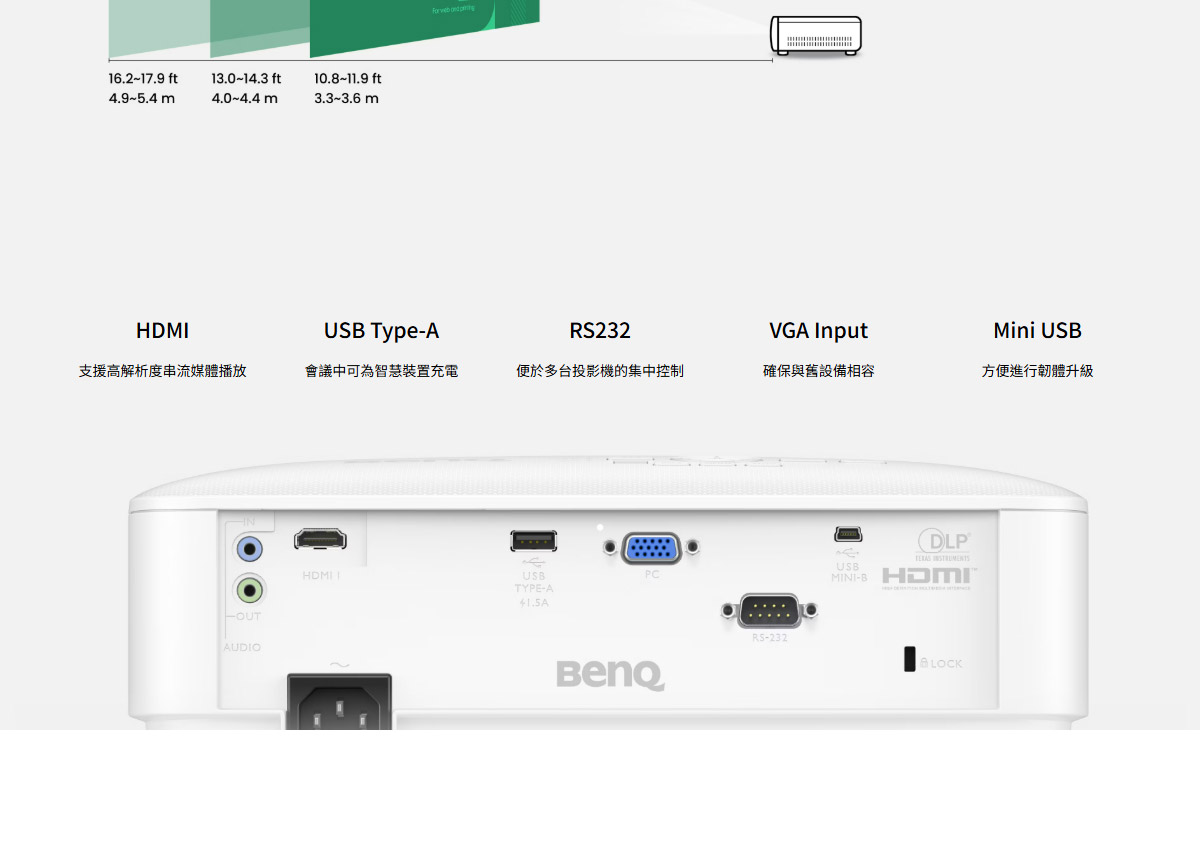Select the RS-232 serial port
This screenshot has width=1200, height=845.
[769, 609]
